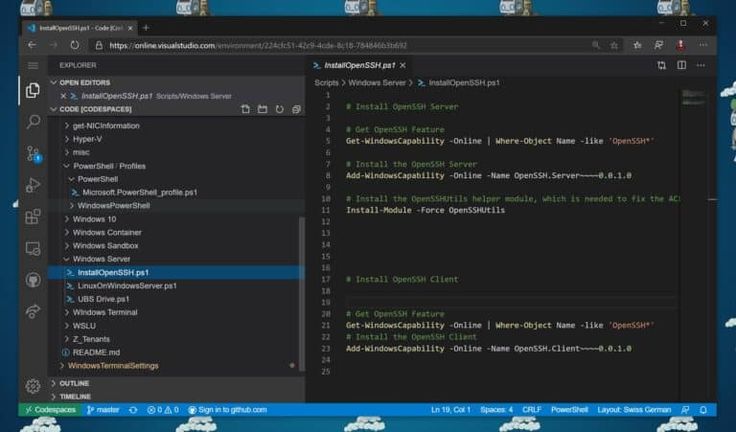736x432 pixels.
Task: Click the explorer vertical scrollbar
Action: click(302, 293)
